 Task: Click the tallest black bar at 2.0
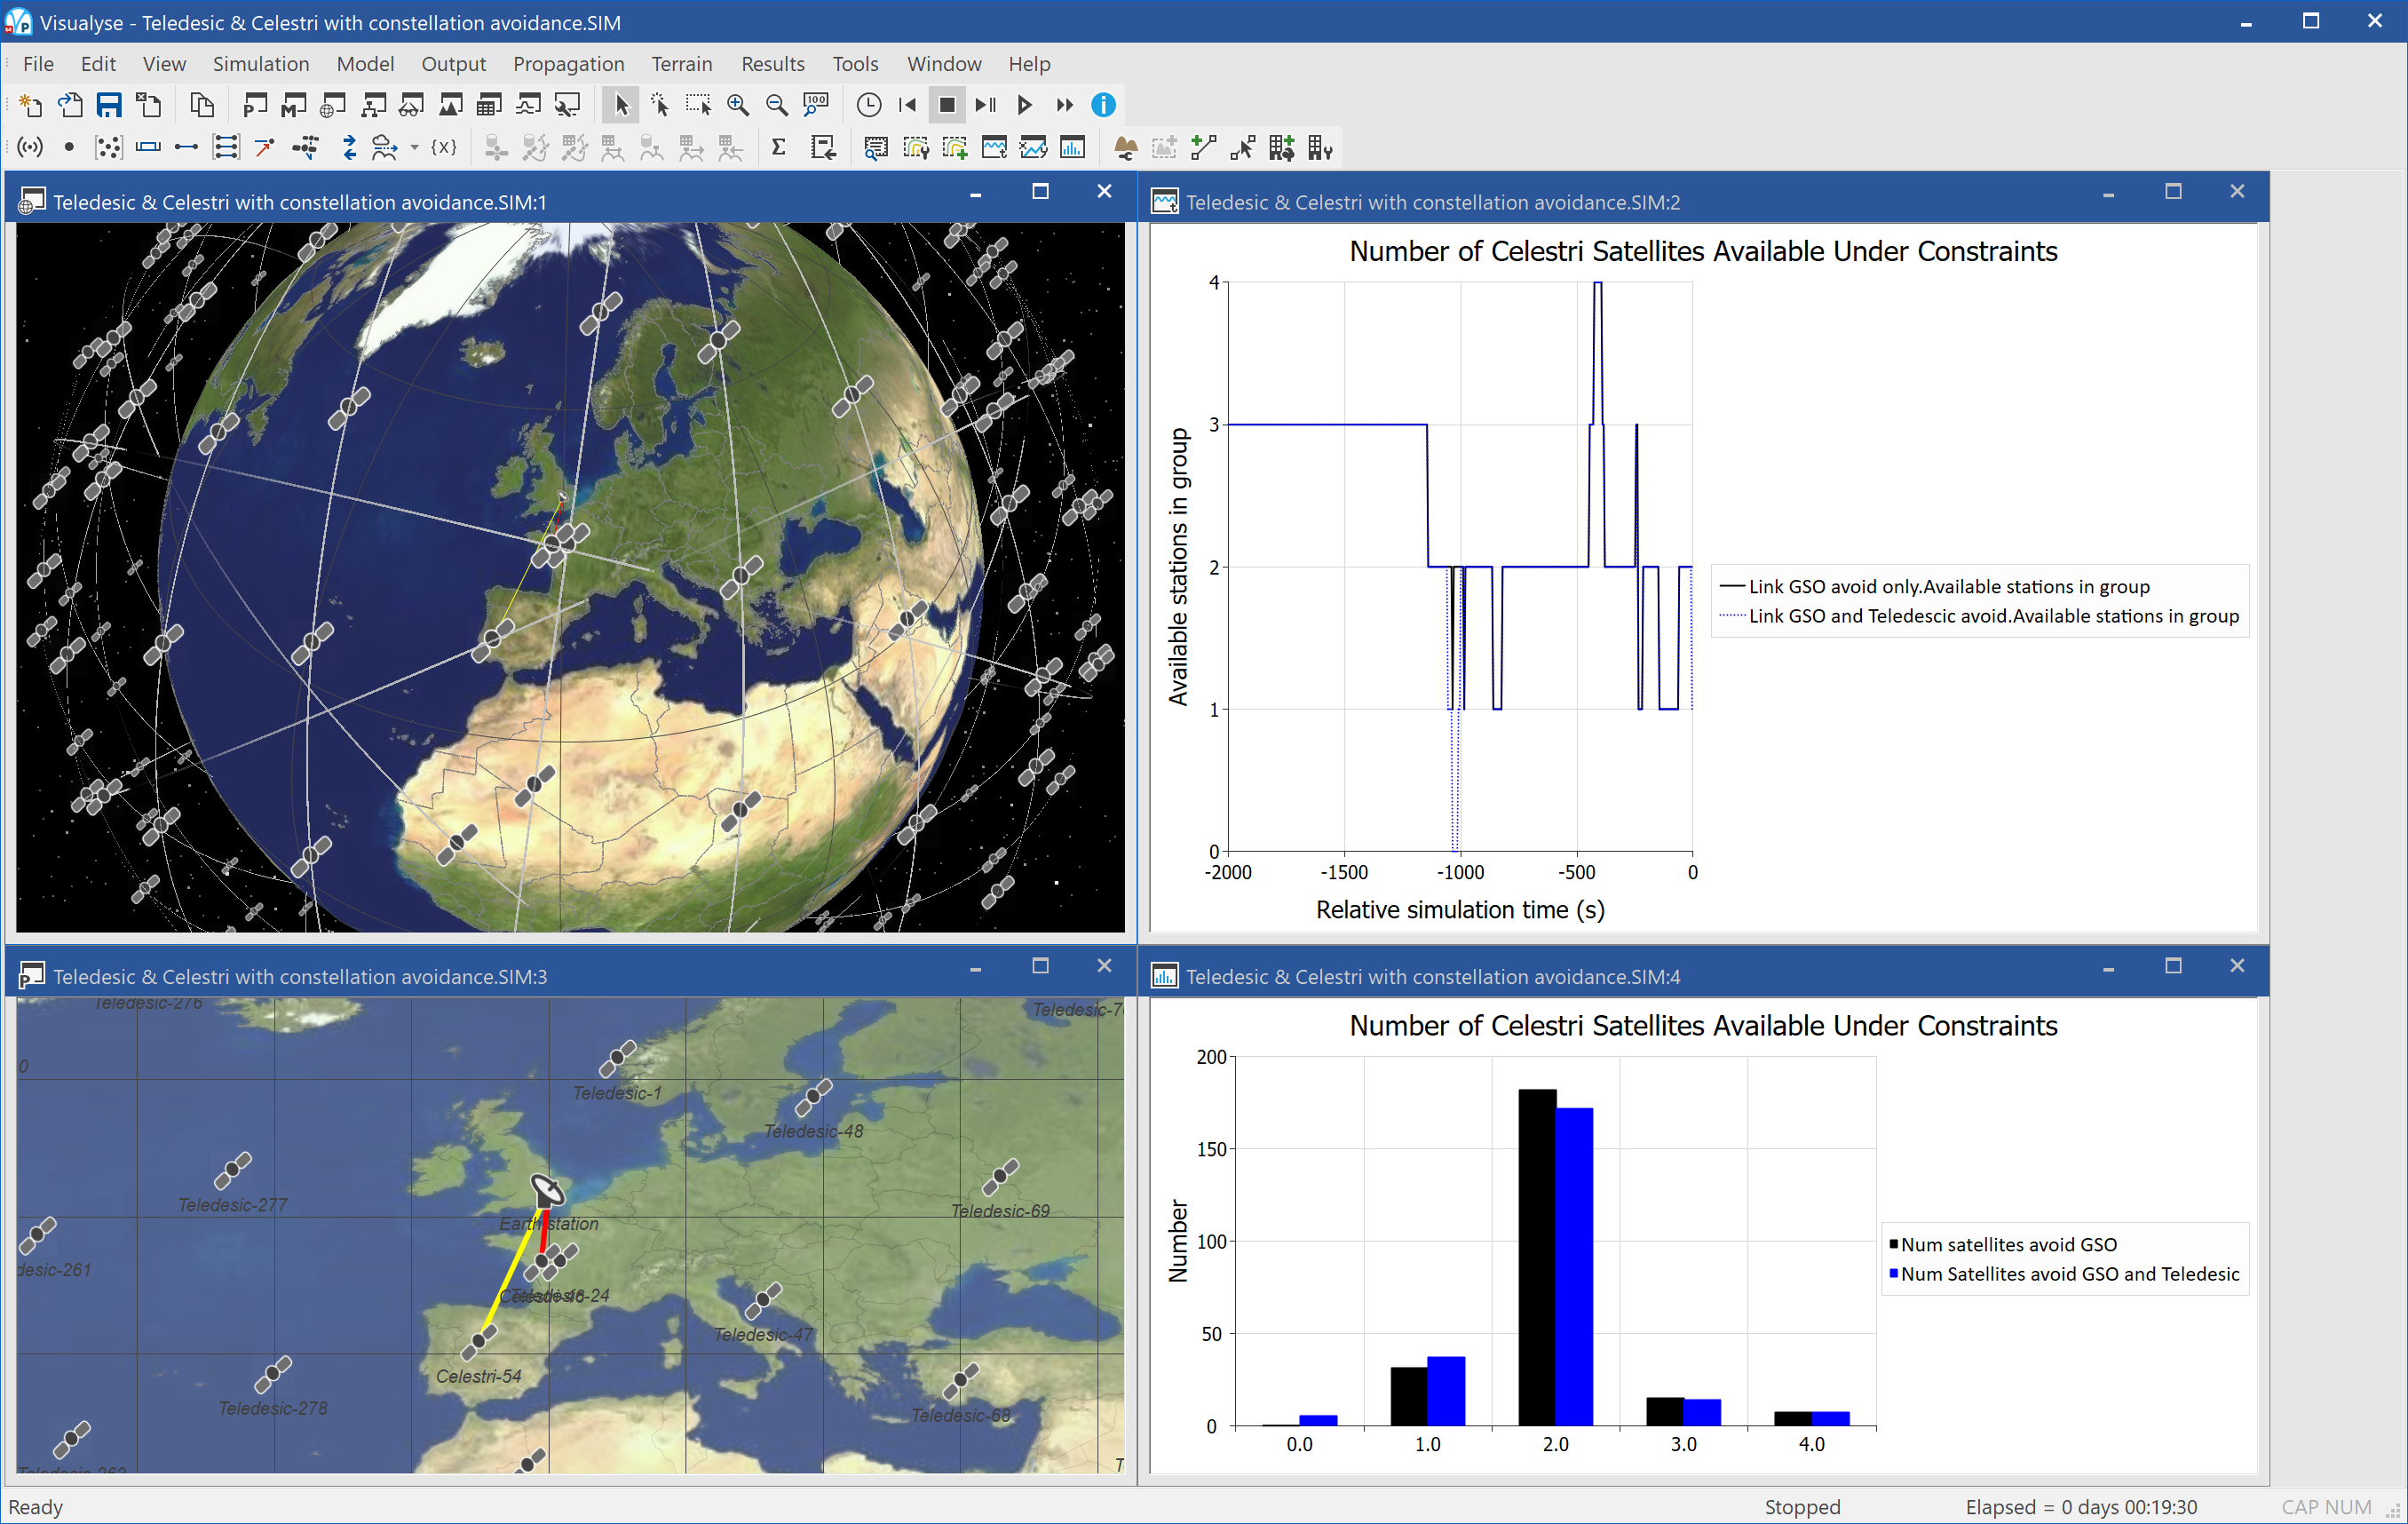[x=1537, y=1257]
